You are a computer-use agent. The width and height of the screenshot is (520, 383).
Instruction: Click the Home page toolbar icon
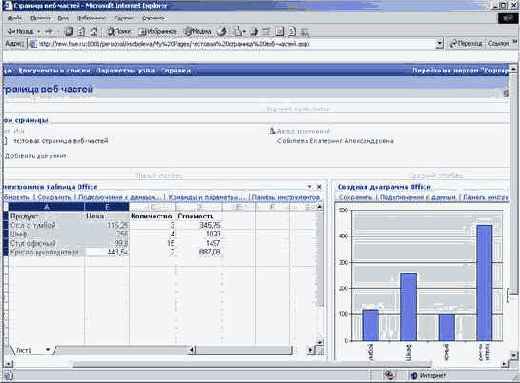[94, 31]
